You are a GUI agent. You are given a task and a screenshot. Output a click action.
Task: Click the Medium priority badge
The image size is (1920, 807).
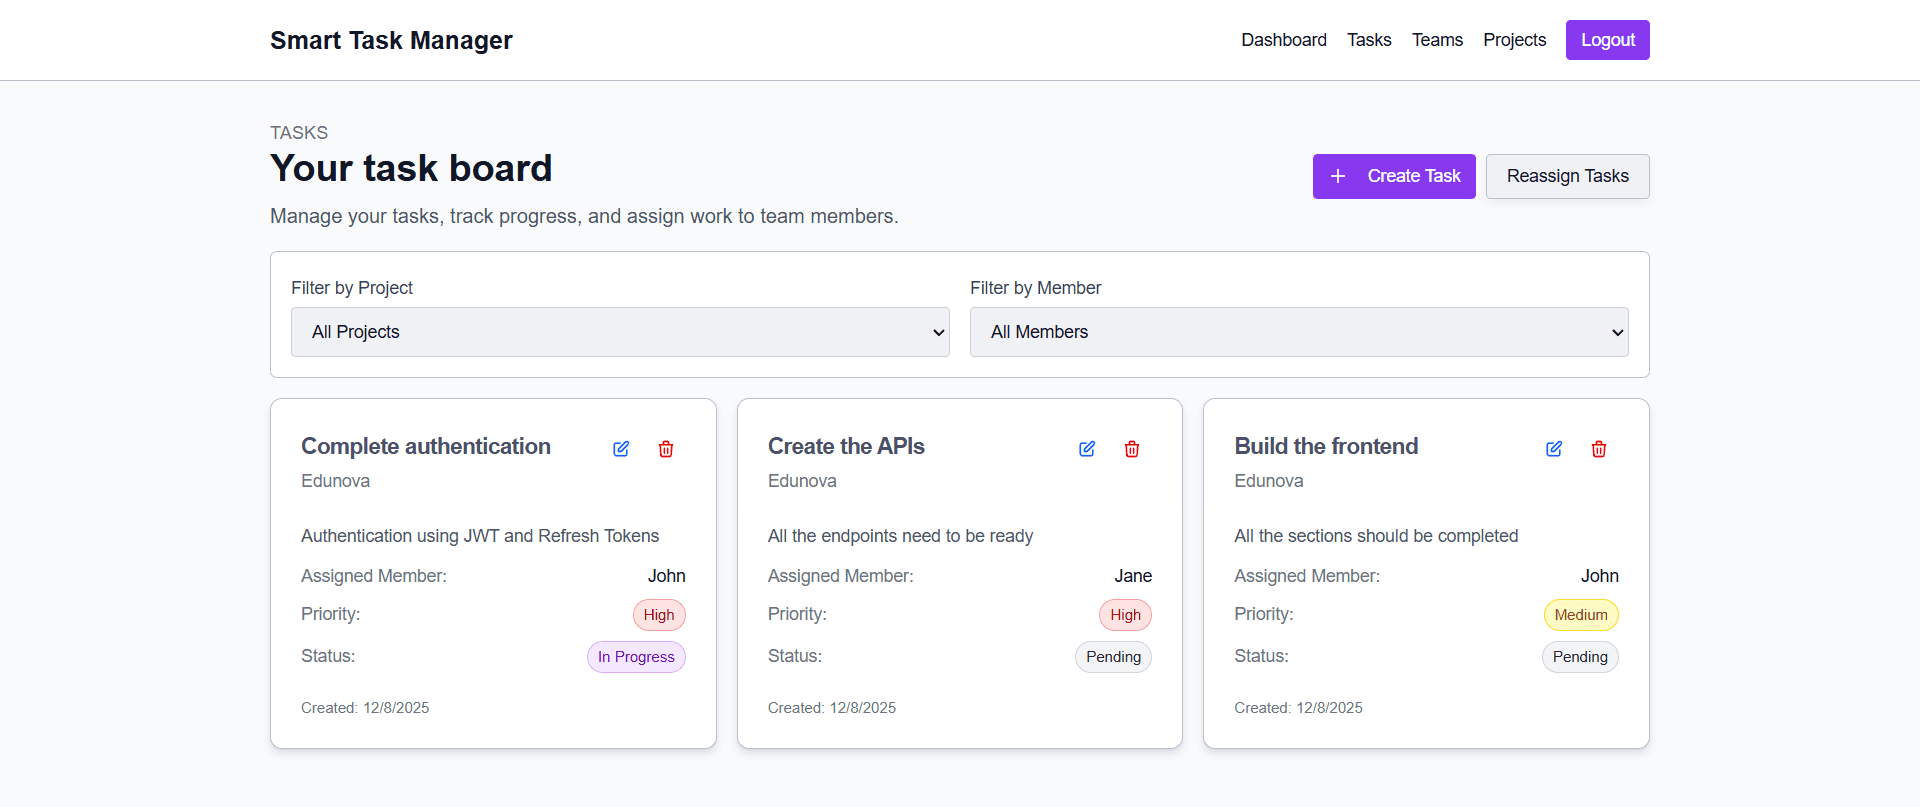[1581, 615]
